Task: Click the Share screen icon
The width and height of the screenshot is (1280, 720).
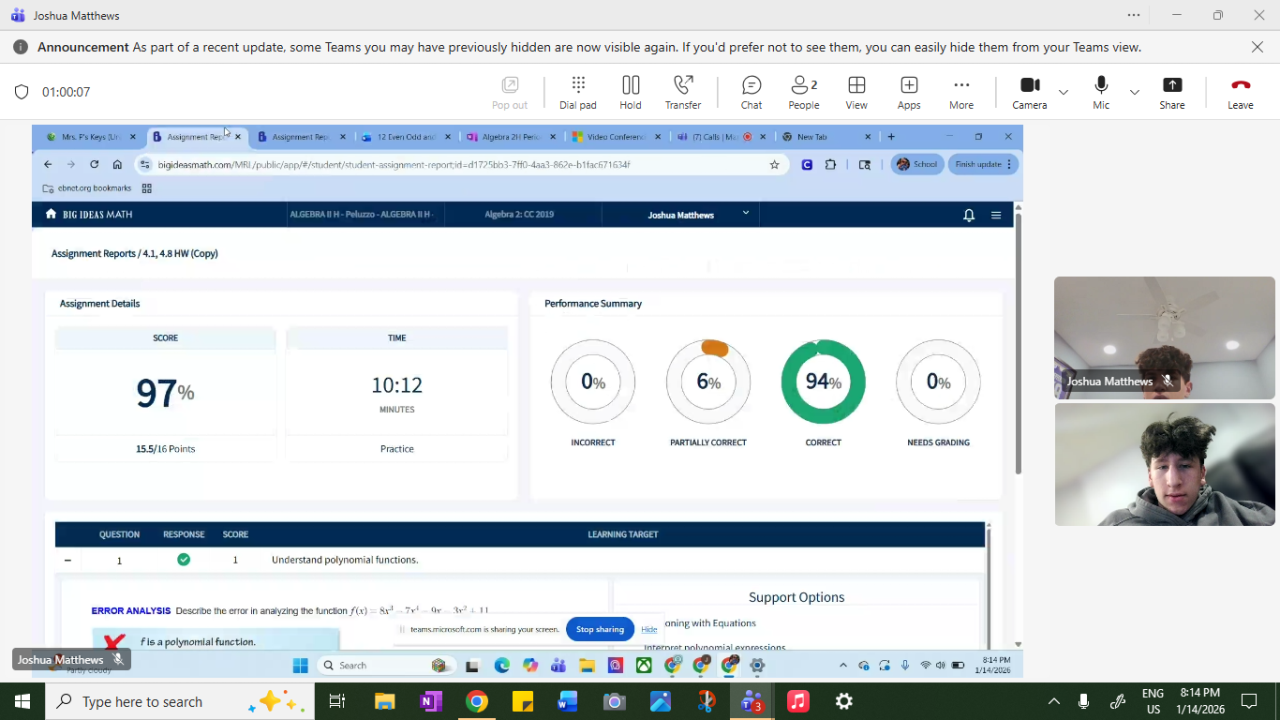Action: pyautogui.click(x=1172, y=92)
